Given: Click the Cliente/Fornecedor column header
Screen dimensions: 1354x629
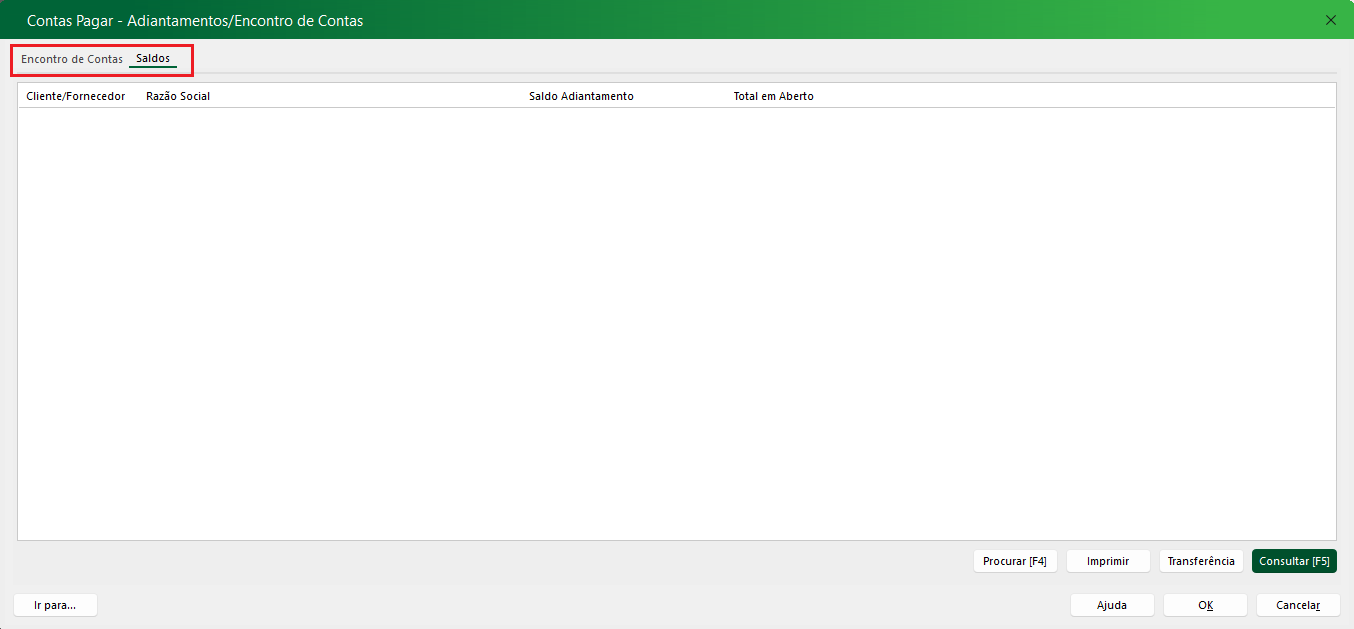Looking at the screenshot, I should pos(76,96).
